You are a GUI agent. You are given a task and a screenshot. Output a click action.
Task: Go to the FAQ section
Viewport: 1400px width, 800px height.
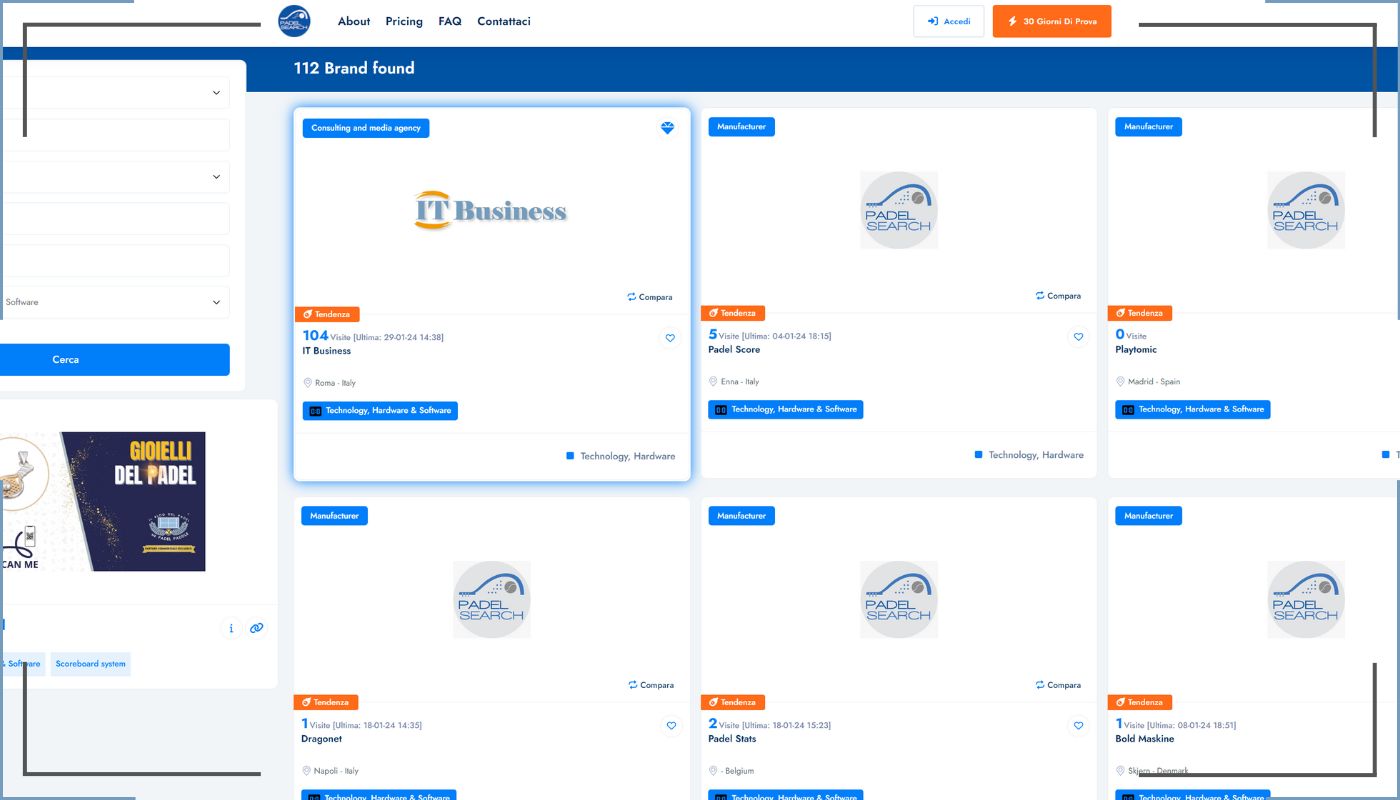click(x=450, y=21)
